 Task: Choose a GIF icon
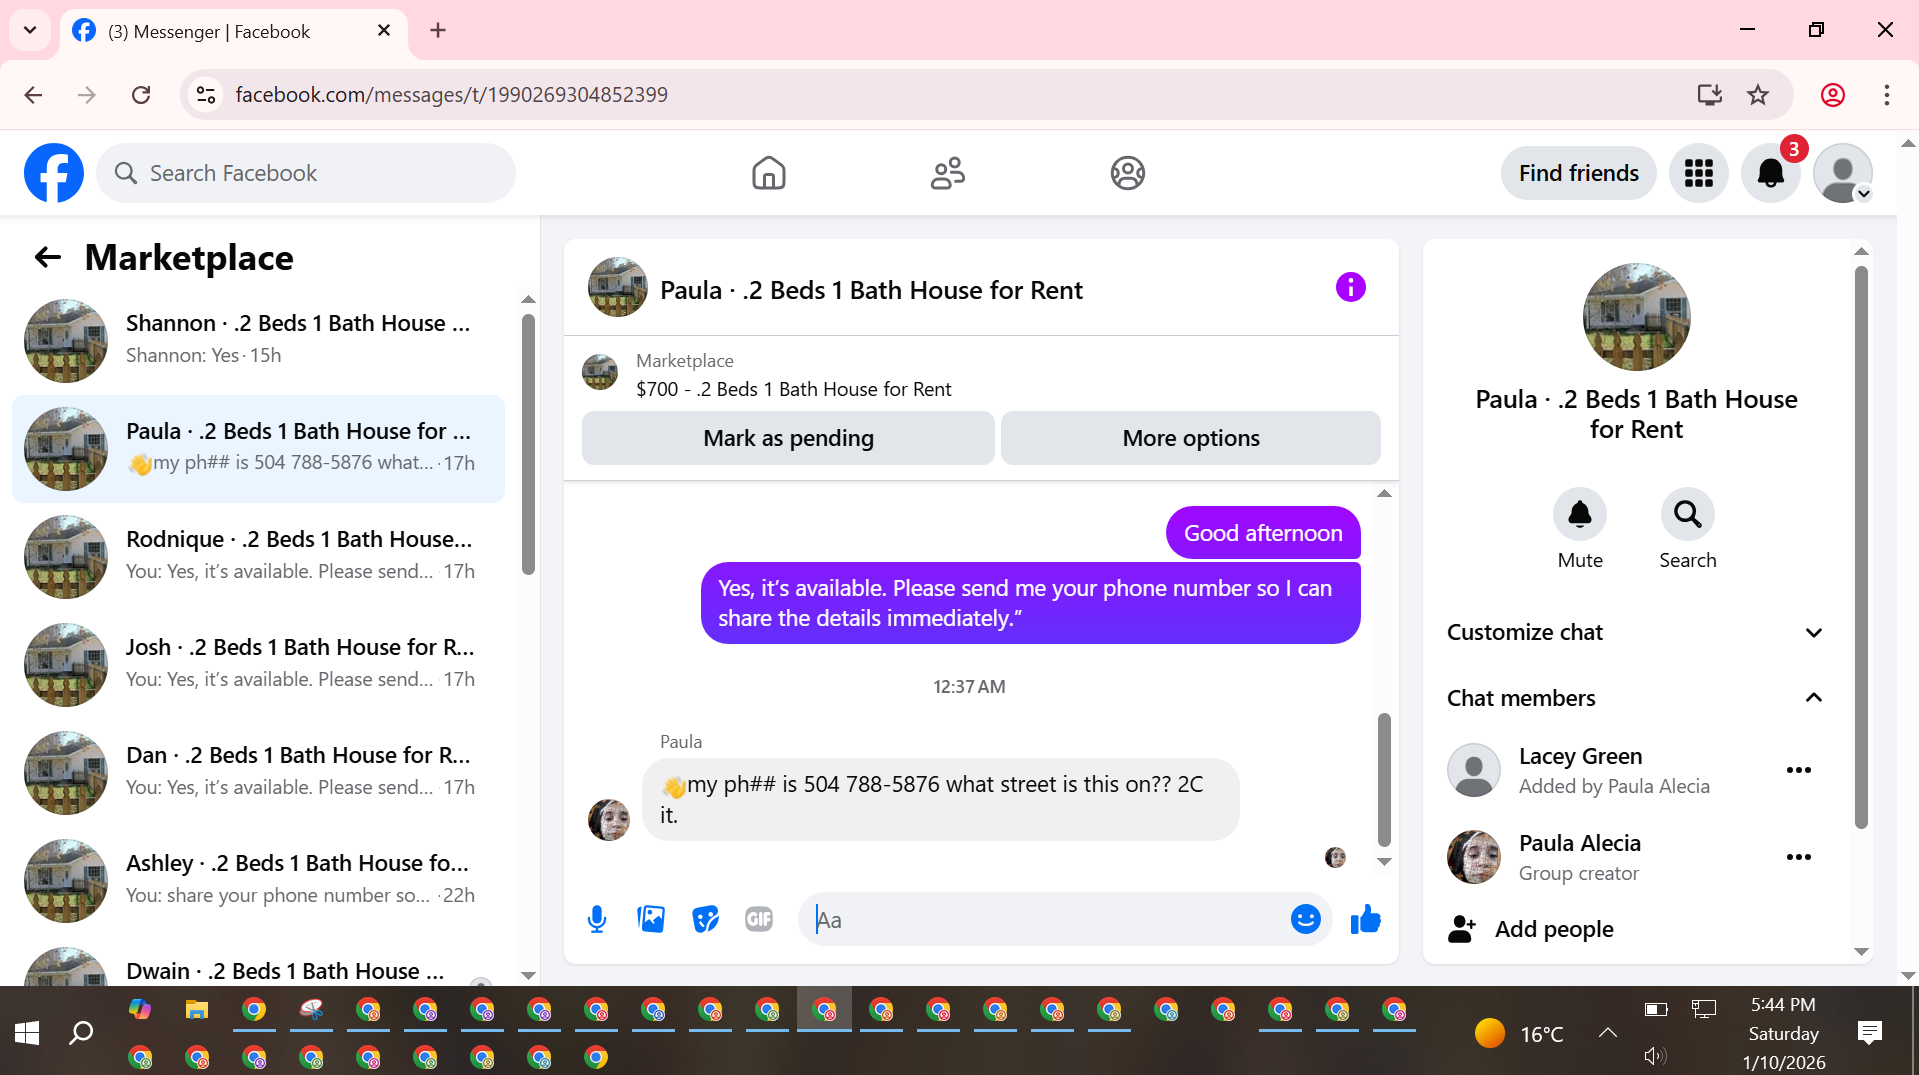(759, 919)
